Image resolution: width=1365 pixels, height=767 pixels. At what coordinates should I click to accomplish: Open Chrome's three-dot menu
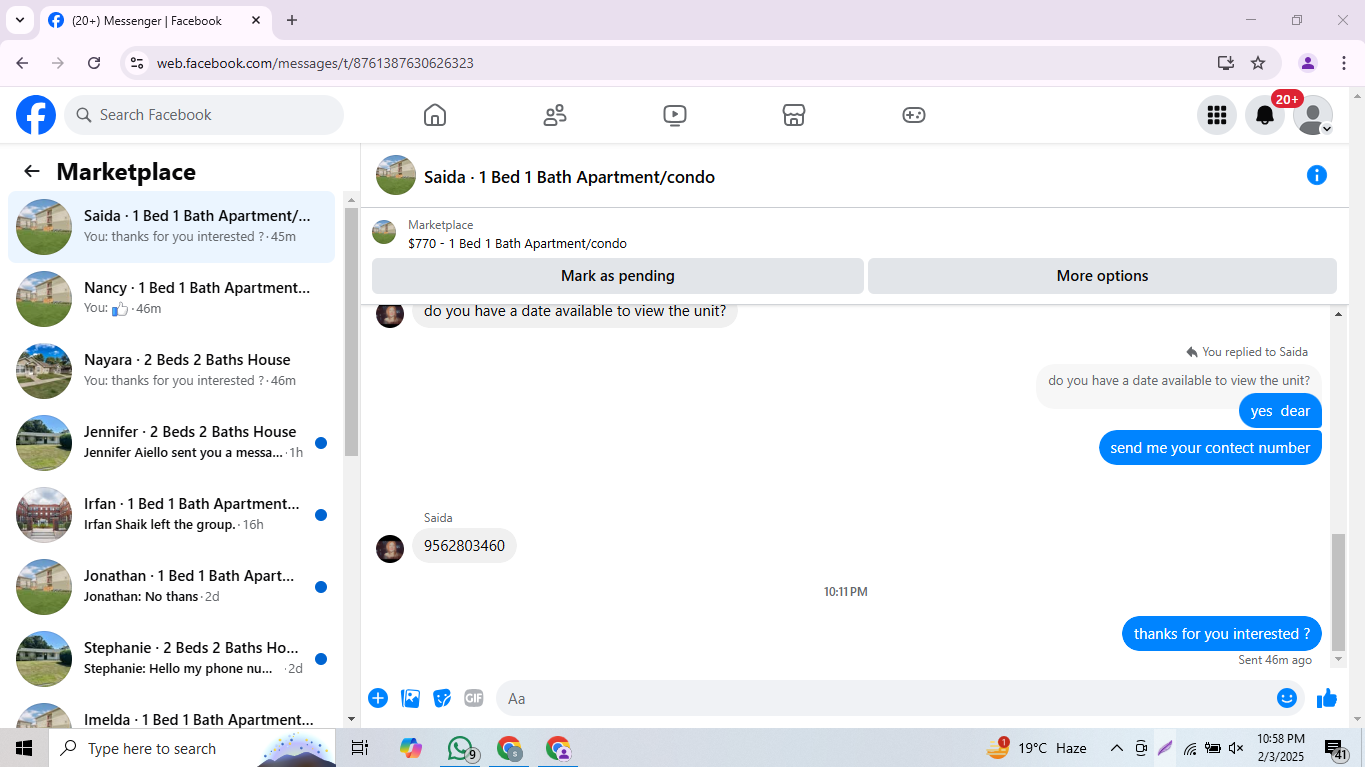click(1343, 63)
